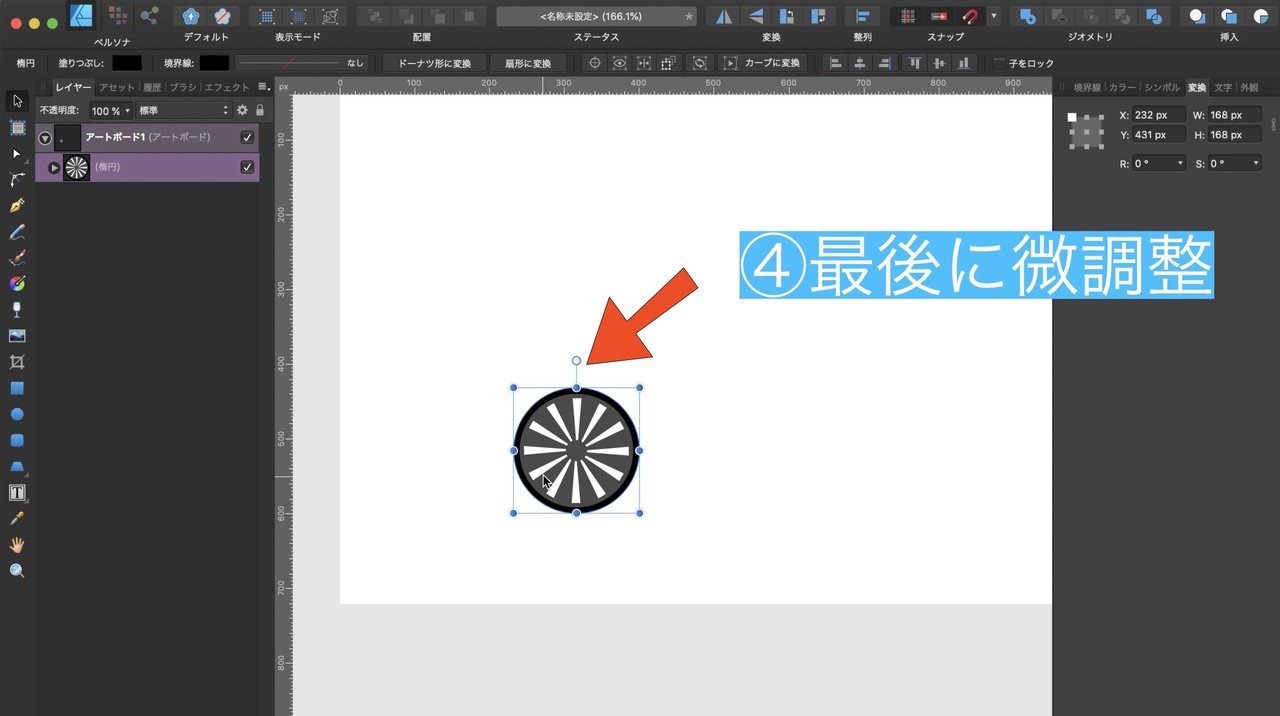Image resolution: width=1280 pixels, height=716 pixels.
Task: Toggle the 子をロック checkbox
Action: (x=999, y=63)
